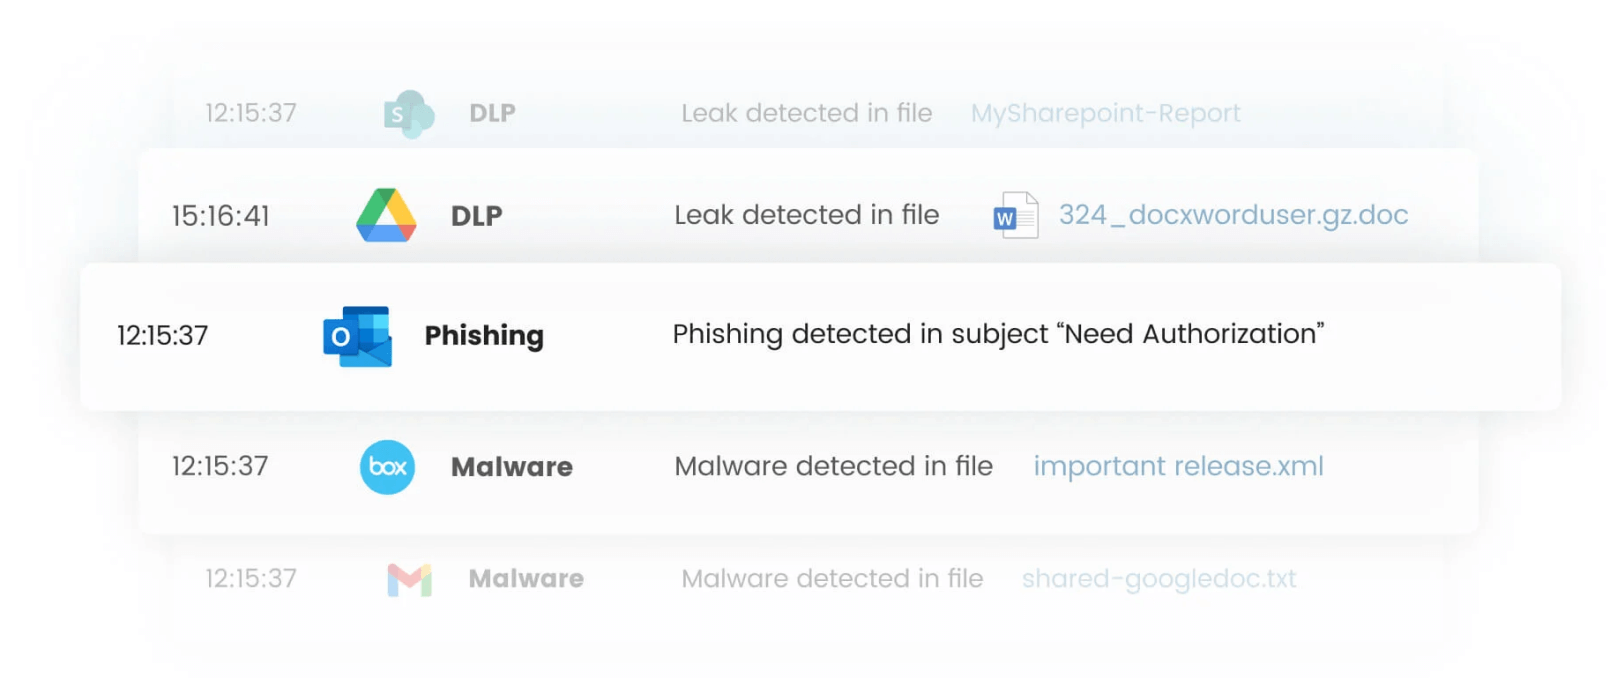Open 324_docxworduser.gz.doc file link

(x=1233, y=215)
